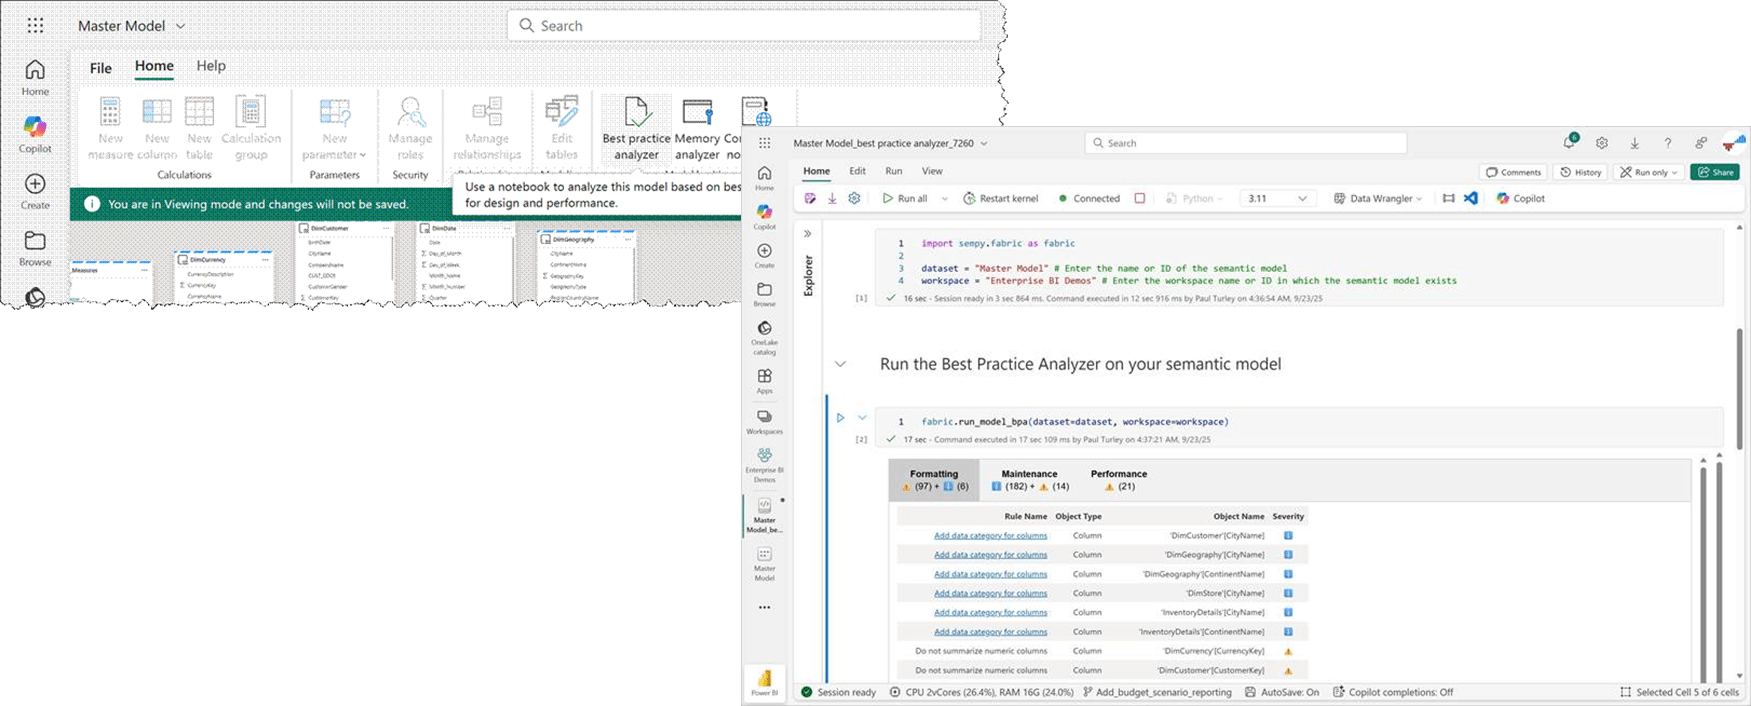Switch to View tab in notebook
The image size is (1751, 706).
click(x=932, y=171)
